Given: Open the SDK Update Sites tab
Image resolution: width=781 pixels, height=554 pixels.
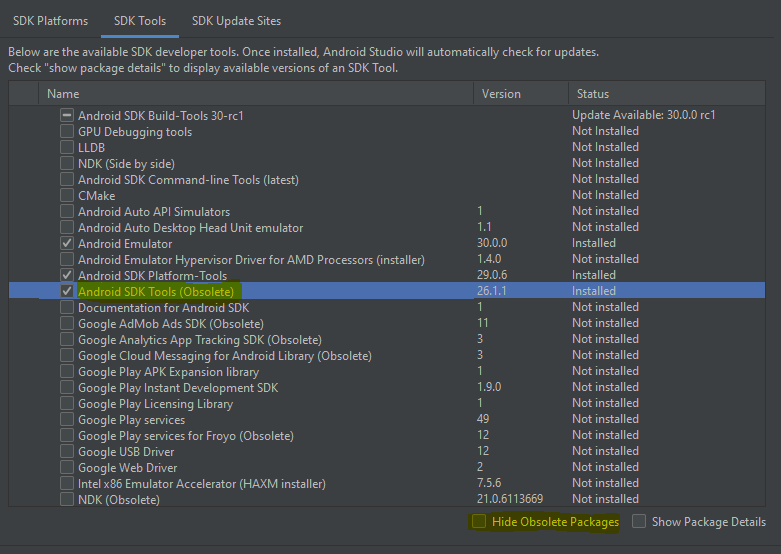Looking at the screenshot, I should coord(236,21).
